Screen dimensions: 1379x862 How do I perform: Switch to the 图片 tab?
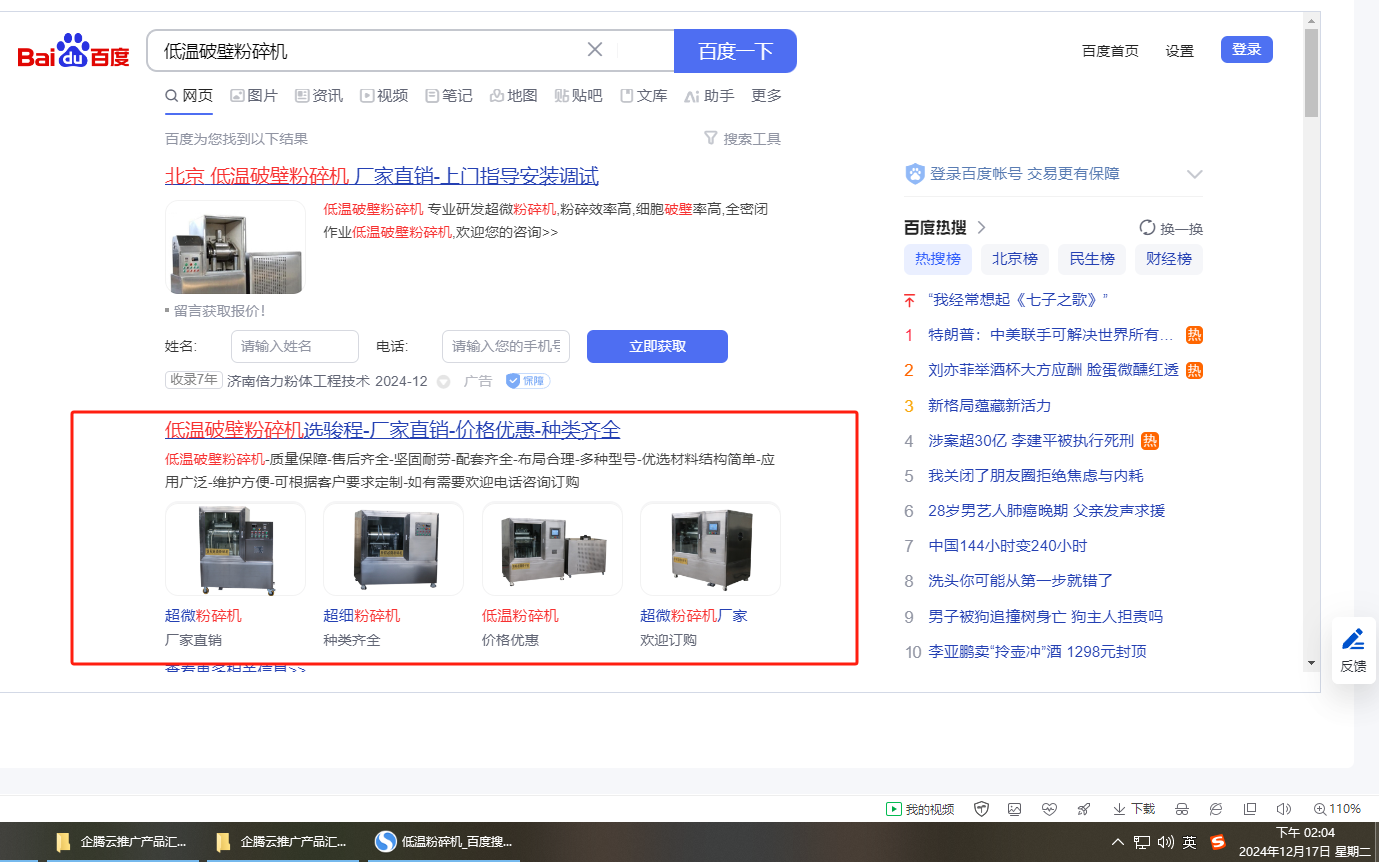(x=254, y=96)
